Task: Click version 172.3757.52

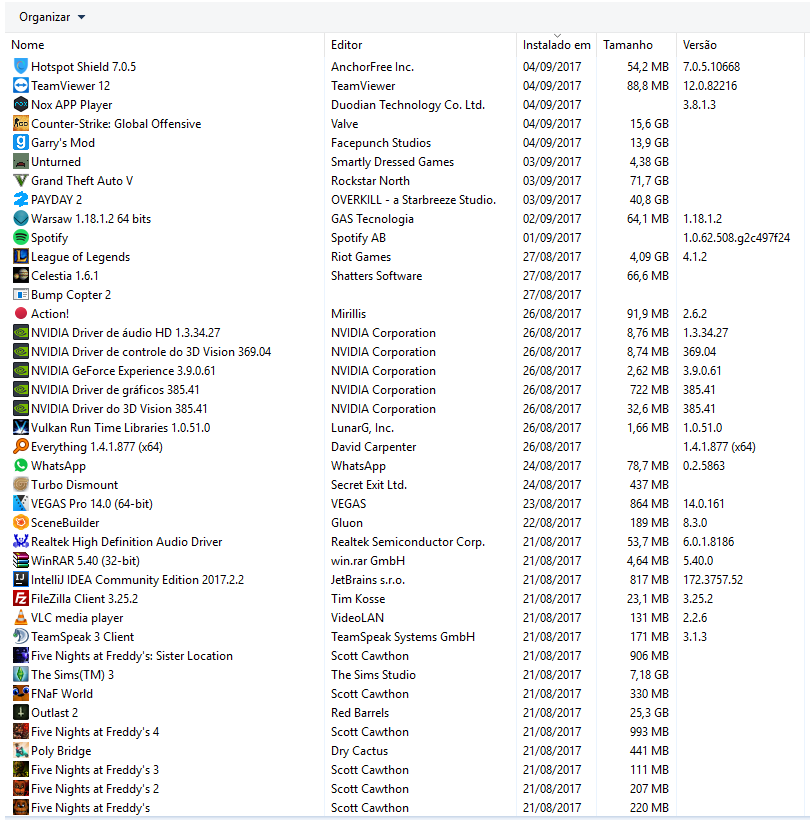Action: [x=713, y=579]
